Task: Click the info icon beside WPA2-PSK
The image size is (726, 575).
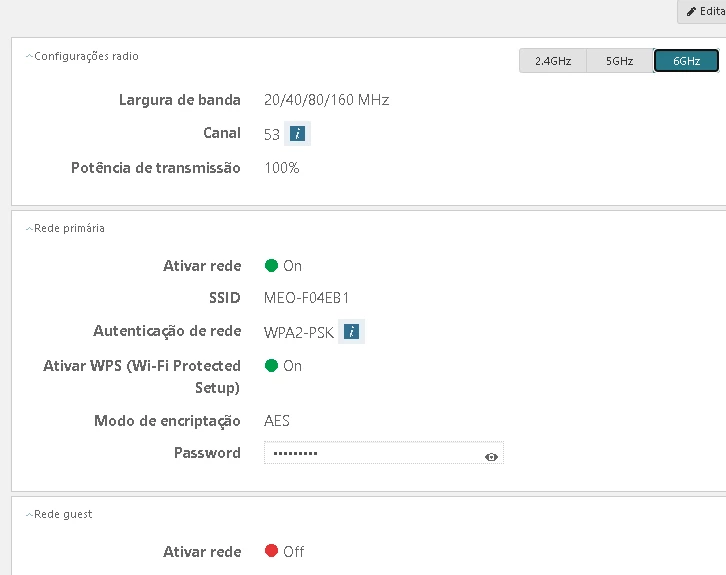Action: coord(351,332)
